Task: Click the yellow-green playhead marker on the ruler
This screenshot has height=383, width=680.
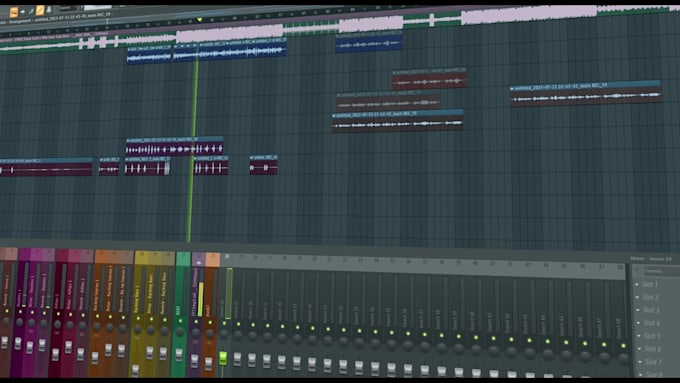Action: coord(199,20)
